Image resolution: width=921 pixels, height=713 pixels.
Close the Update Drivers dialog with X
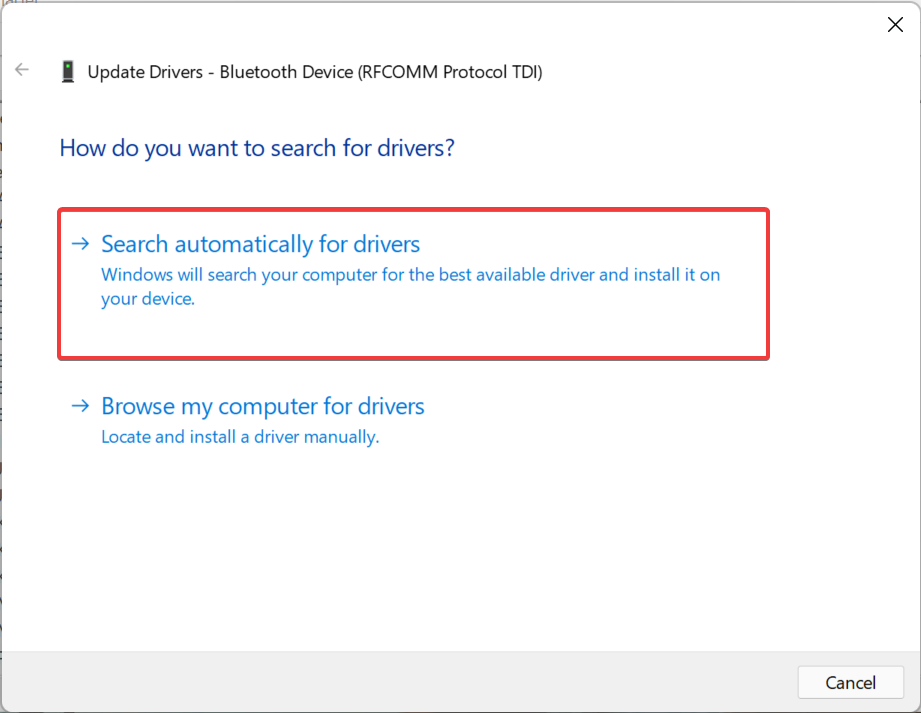click(x=895, y=25)
